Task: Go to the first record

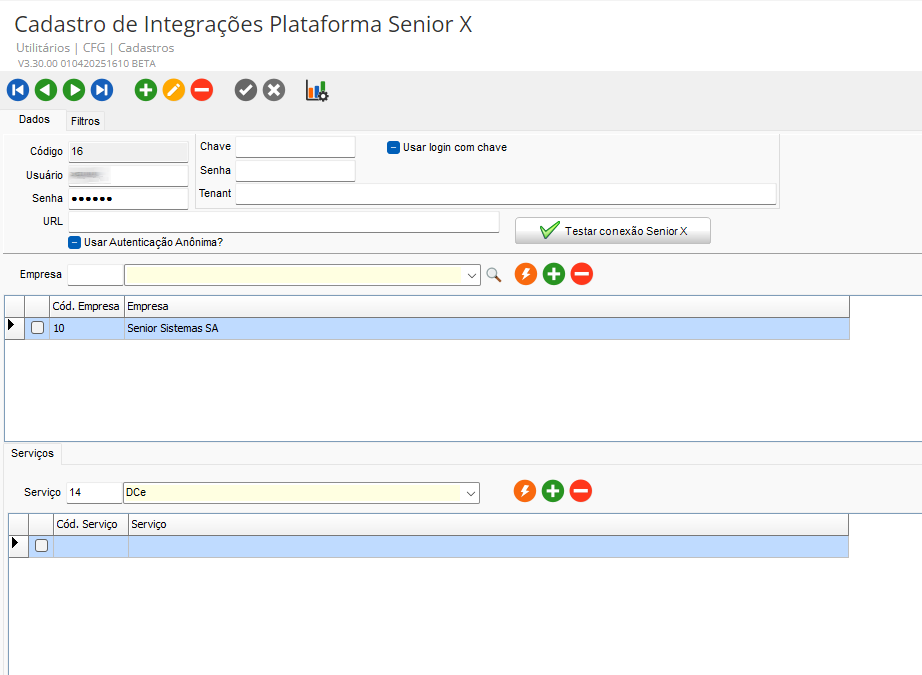Action: (18, 91)
